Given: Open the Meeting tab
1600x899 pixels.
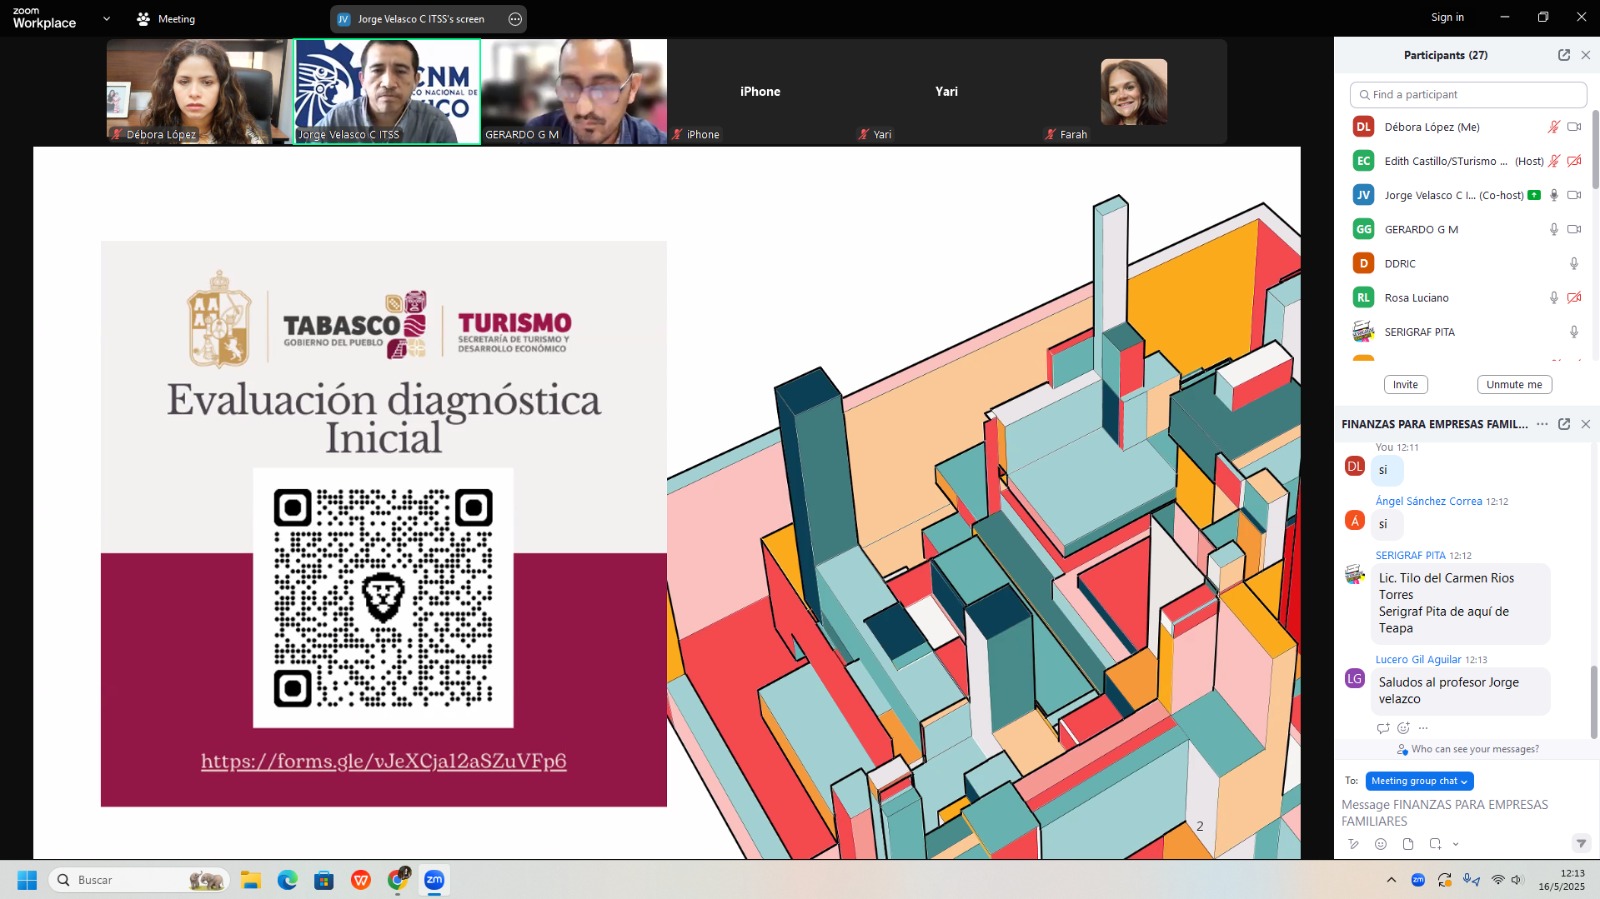Looking at the screenshot, I should coord(166,19).
